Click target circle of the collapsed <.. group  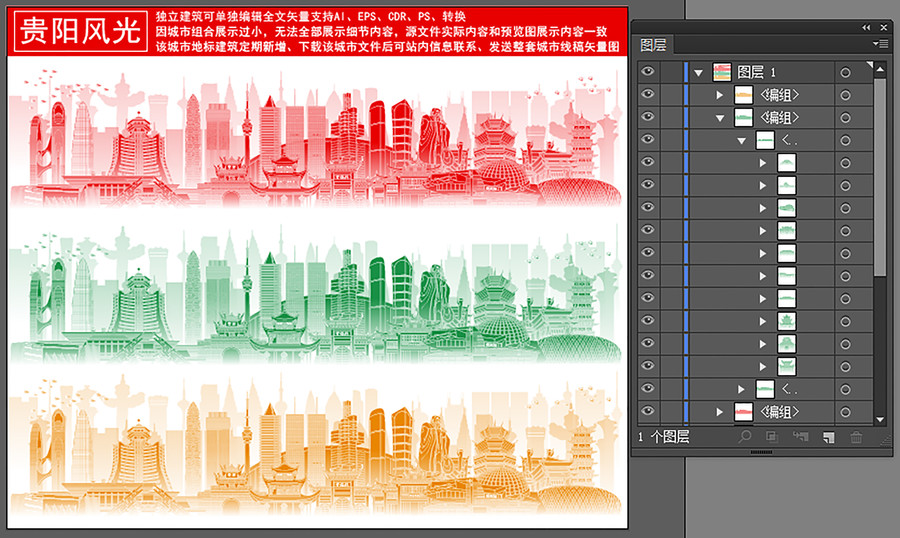click(845, 389)
